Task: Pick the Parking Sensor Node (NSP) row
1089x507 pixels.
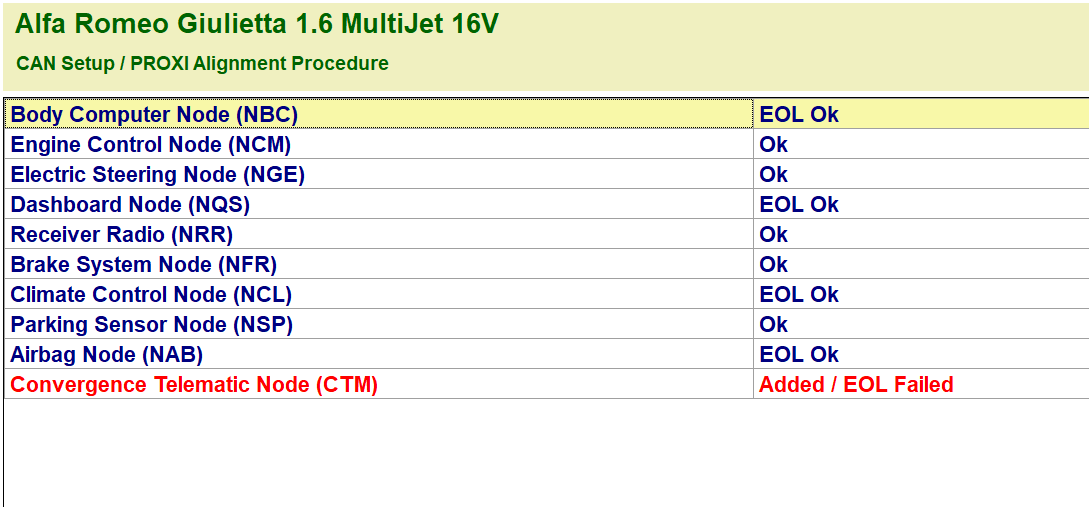Action: pos(152,325)
